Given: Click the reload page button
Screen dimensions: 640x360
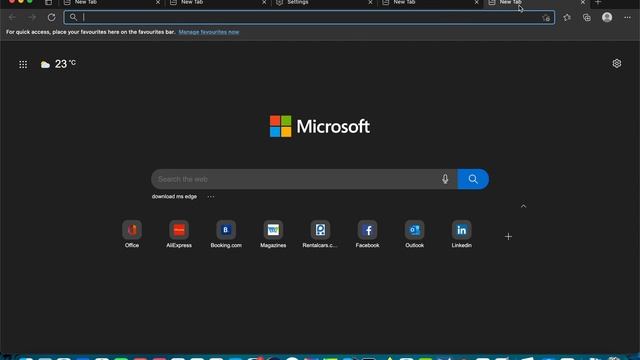Looking at the screenshot, I should [x=51, y=17].
